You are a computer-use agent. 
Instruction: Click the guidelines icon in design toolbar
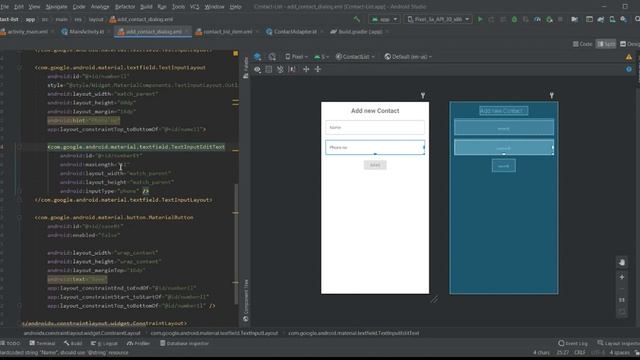pos(306,69)
